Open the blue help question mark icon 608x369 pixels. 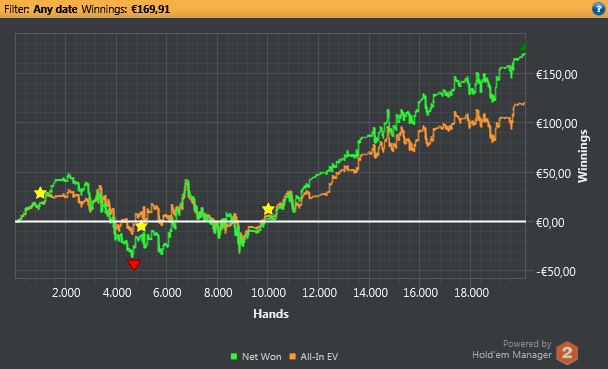599,9
